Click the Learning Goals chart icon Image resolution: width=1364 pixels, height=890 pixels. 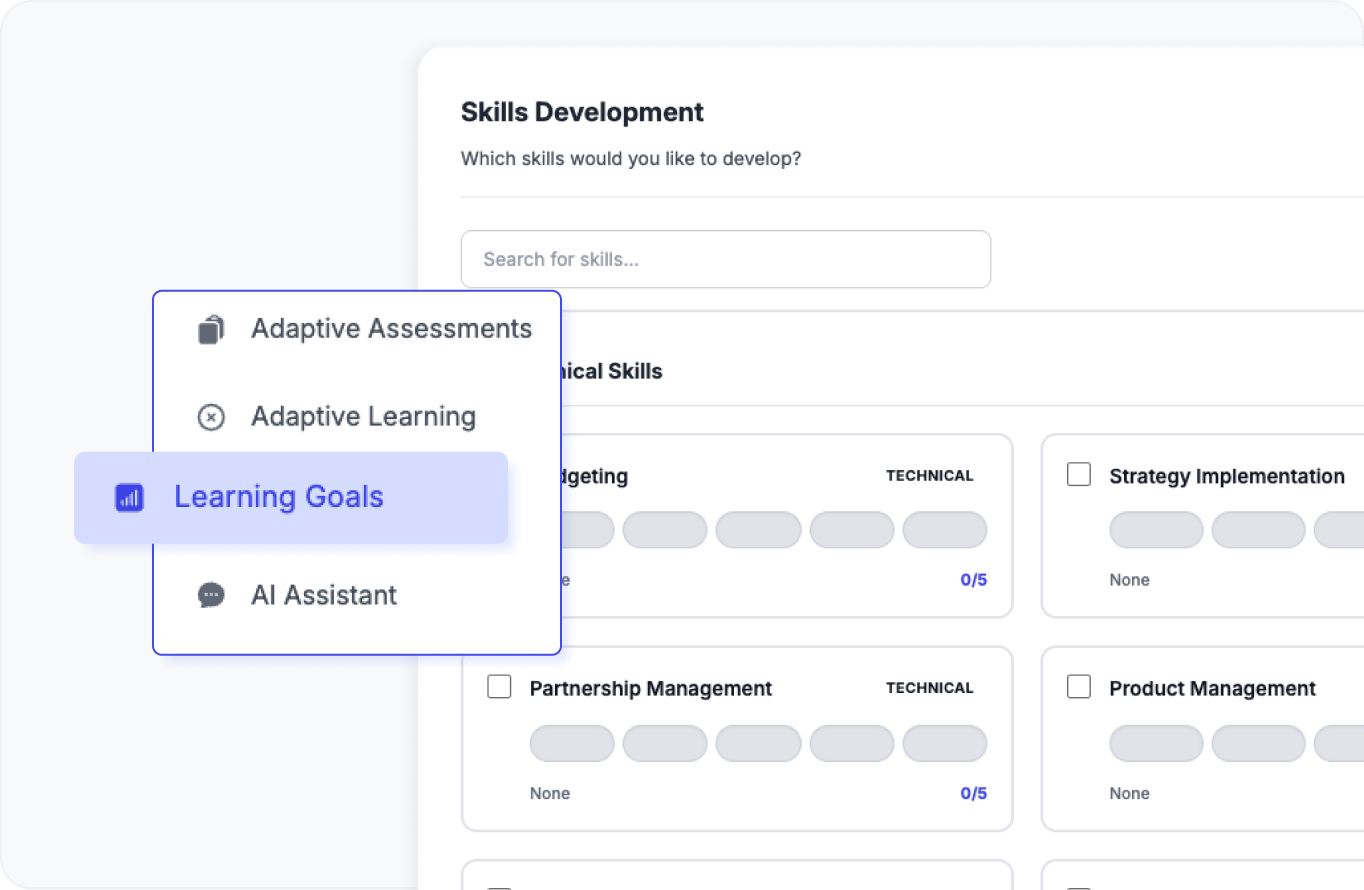130,497
